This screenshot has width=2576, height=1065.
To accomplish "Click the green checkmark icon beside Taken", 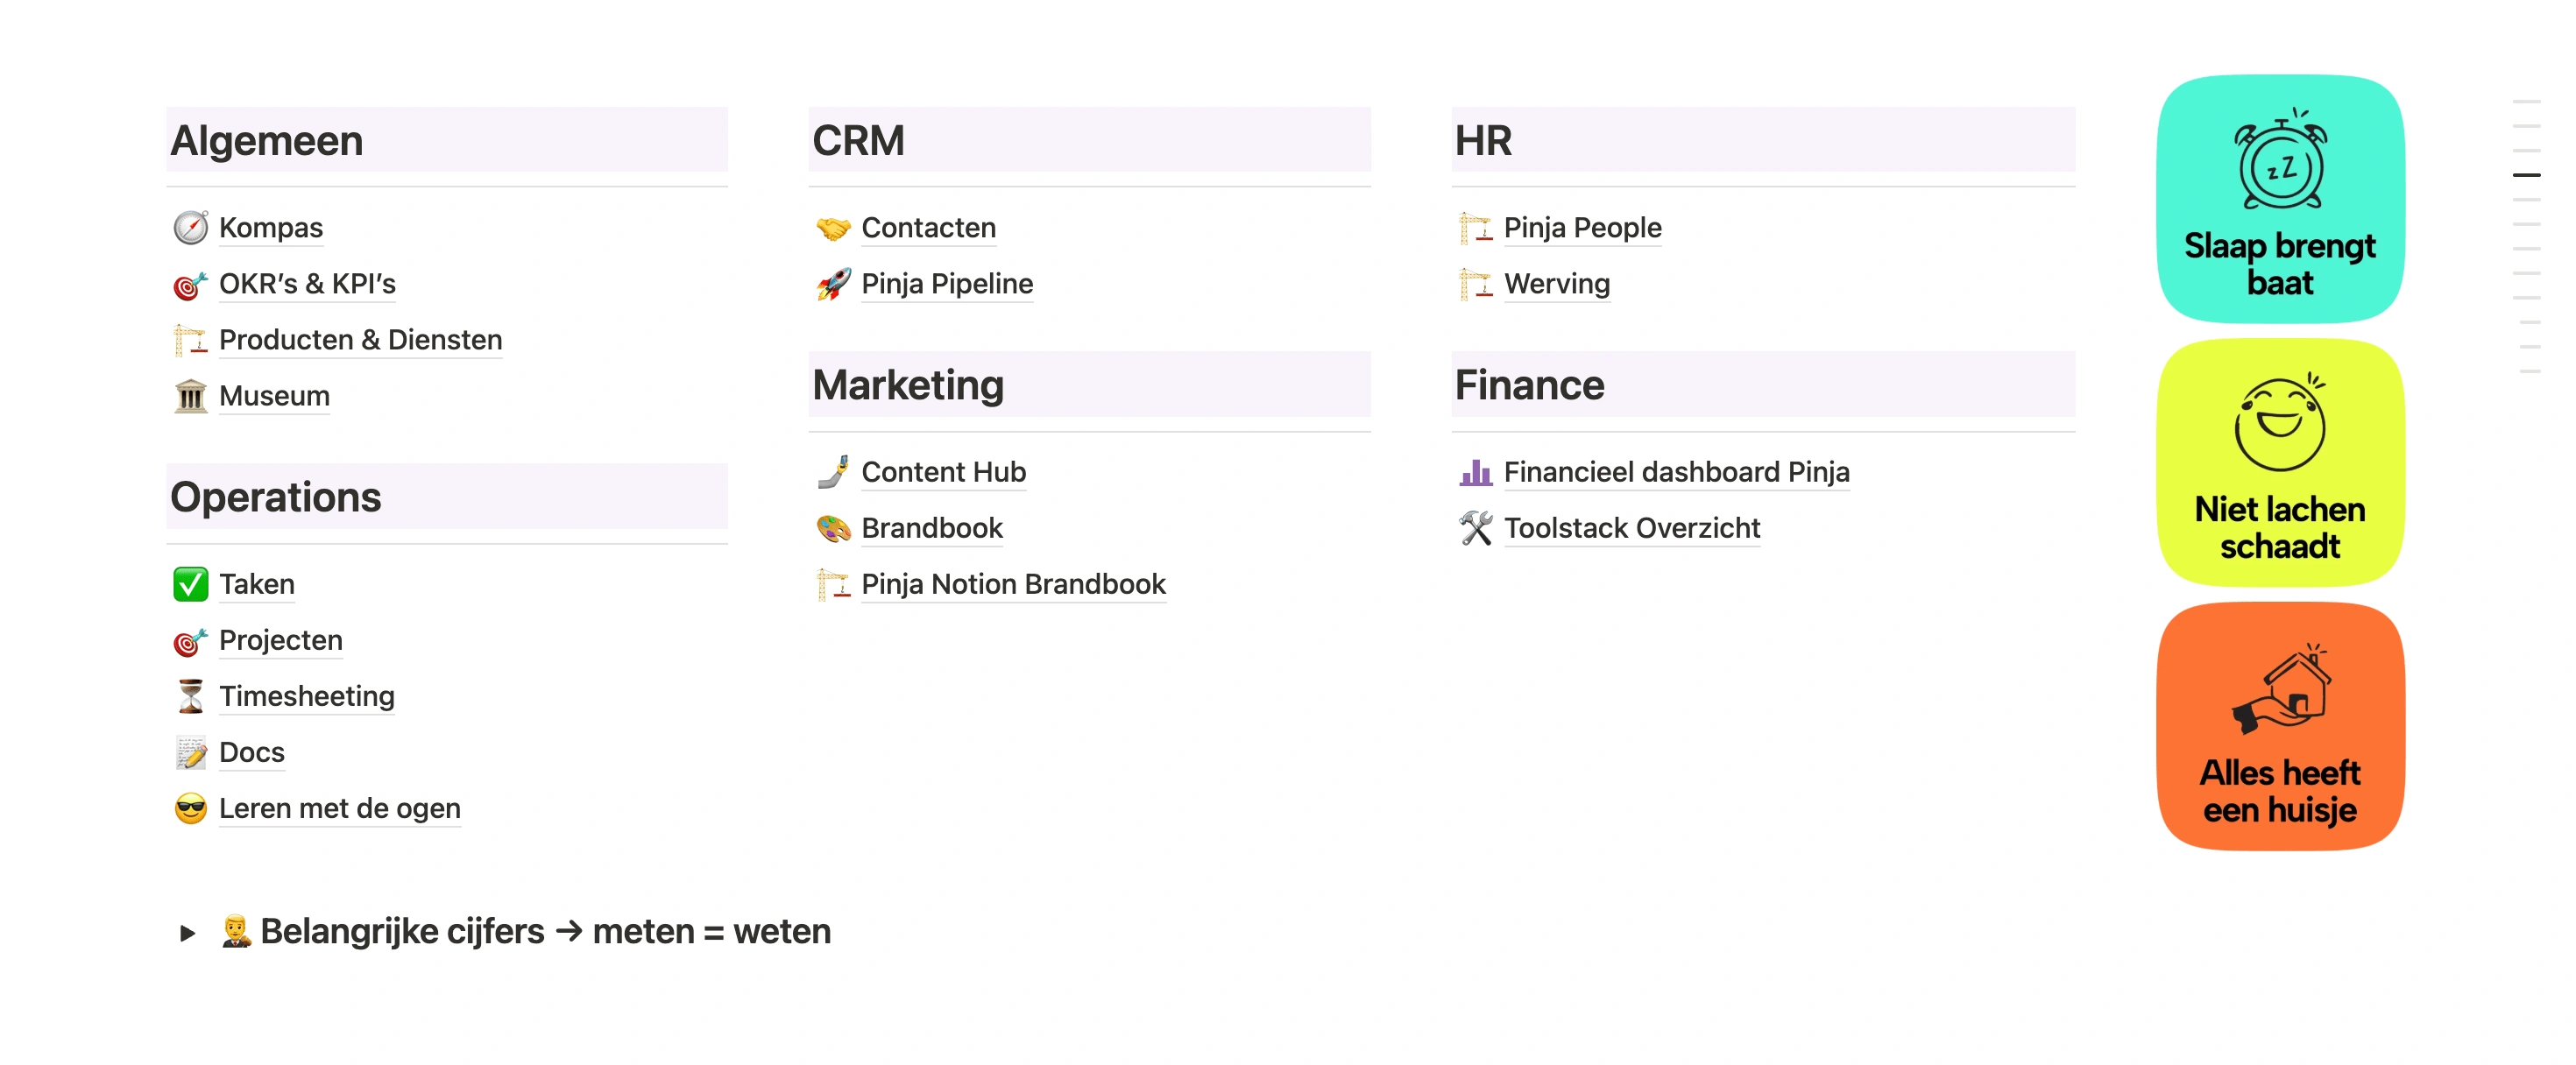I will 190,585.
